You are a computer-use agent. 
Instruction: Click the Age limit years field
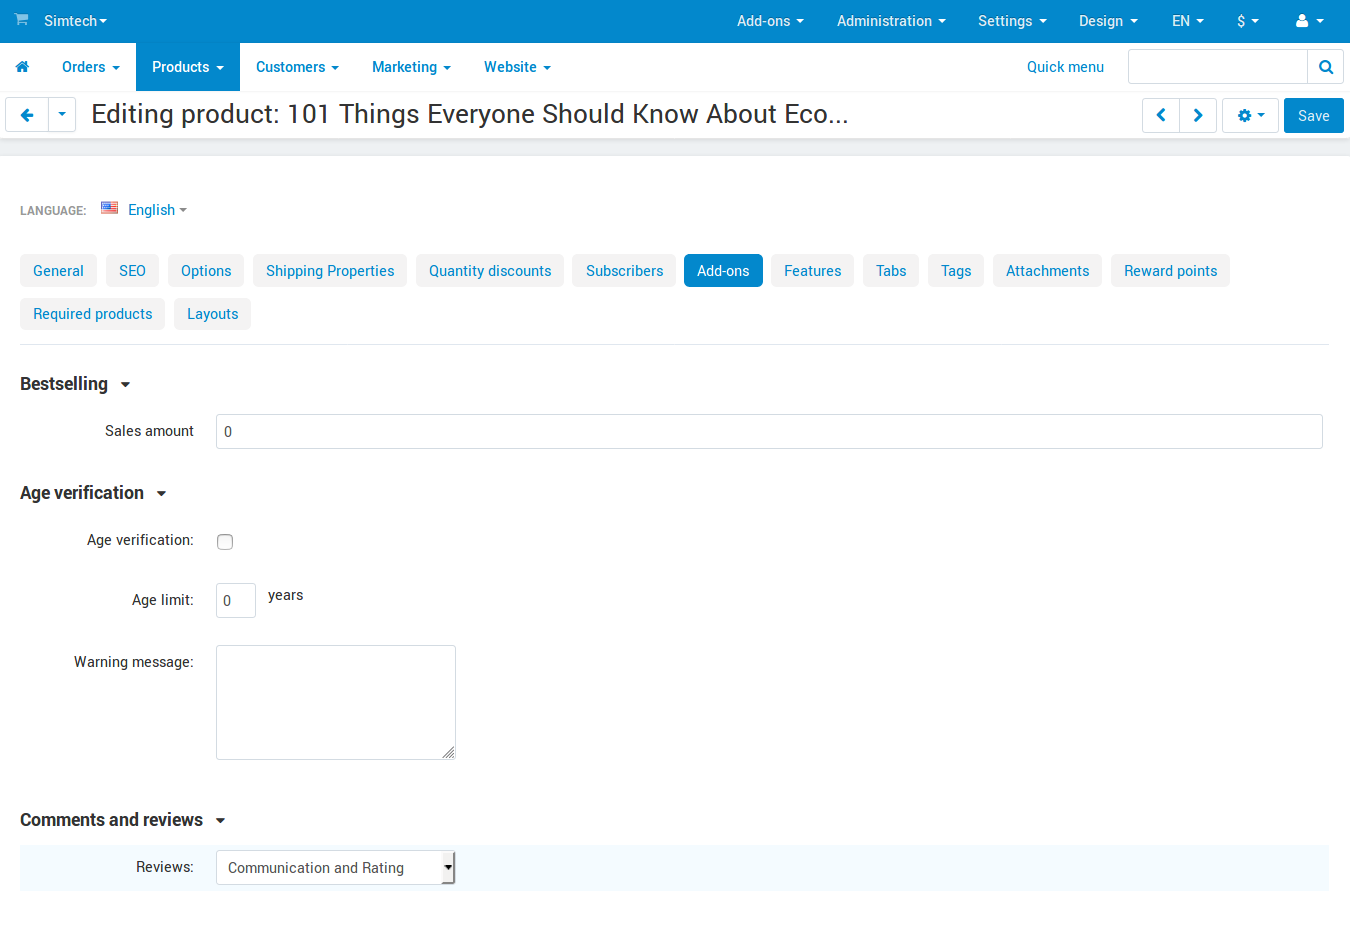pyautogui.click(x=236, y=601)
